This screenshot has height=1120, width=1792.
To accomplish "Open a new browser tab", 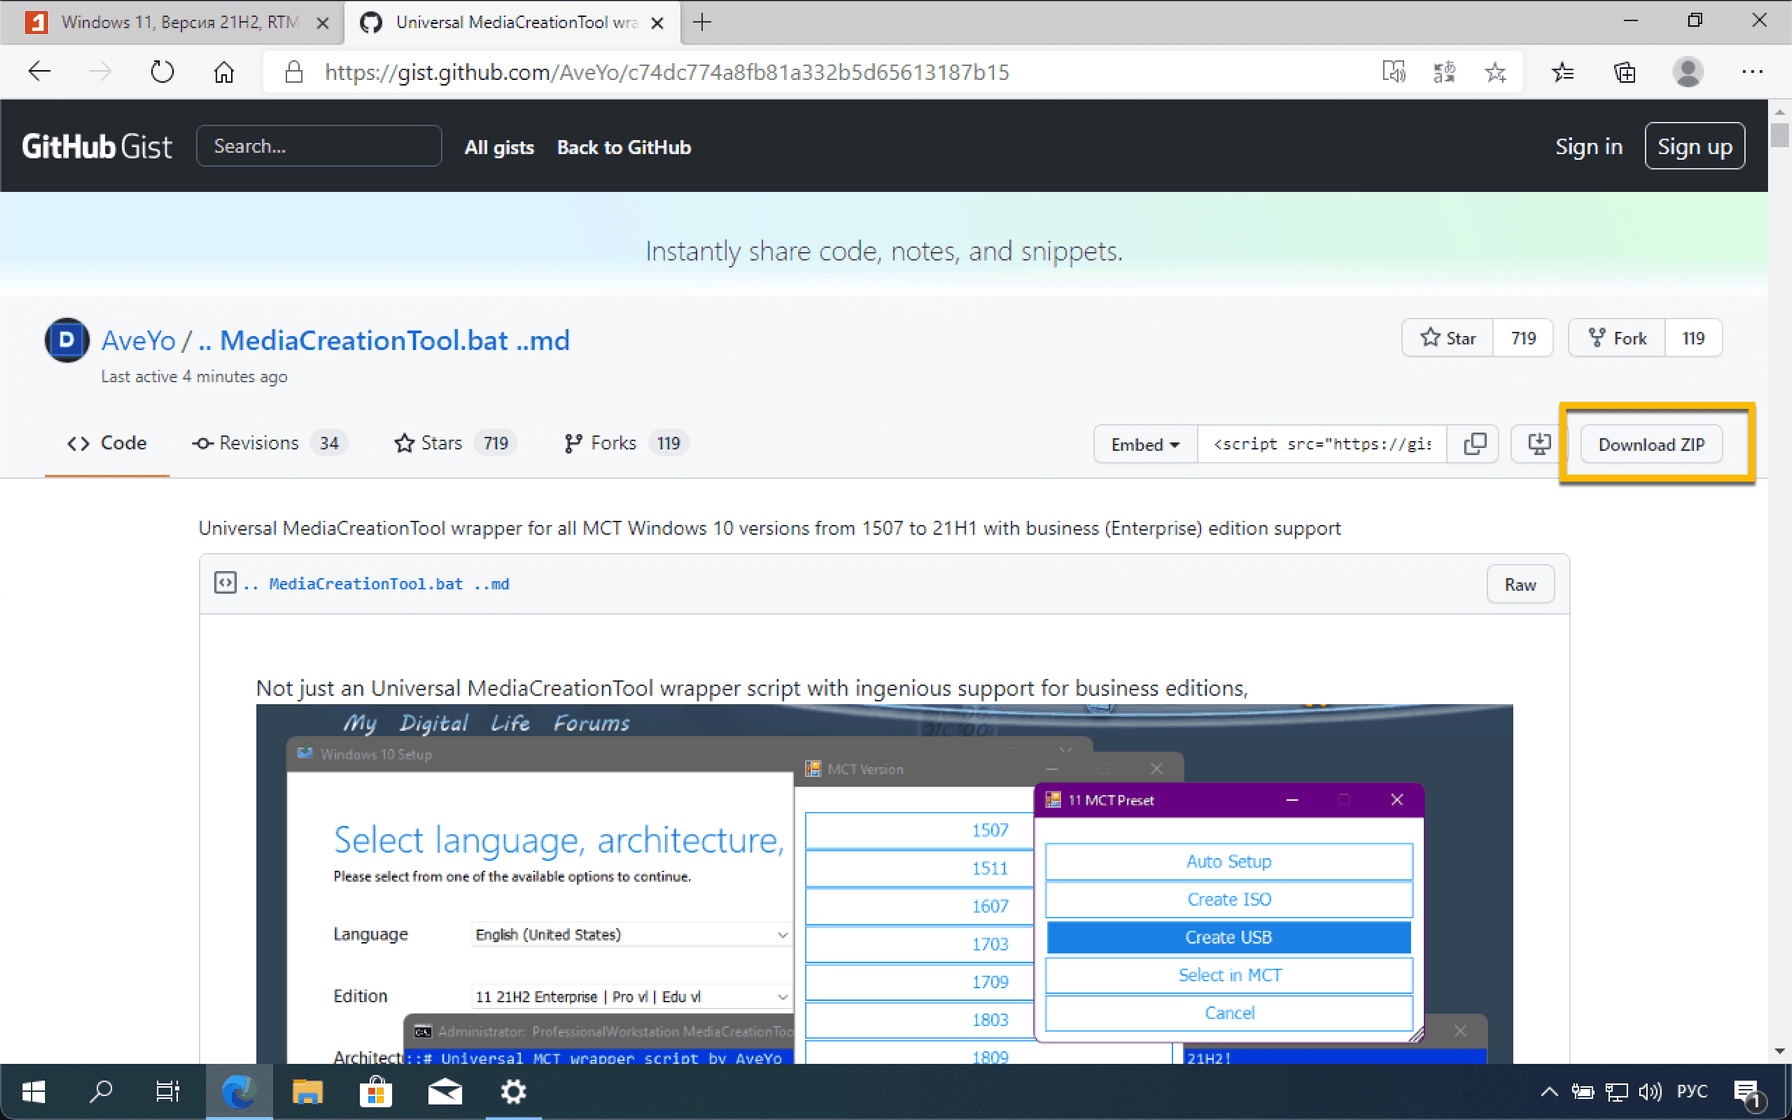I will point(703,22).
